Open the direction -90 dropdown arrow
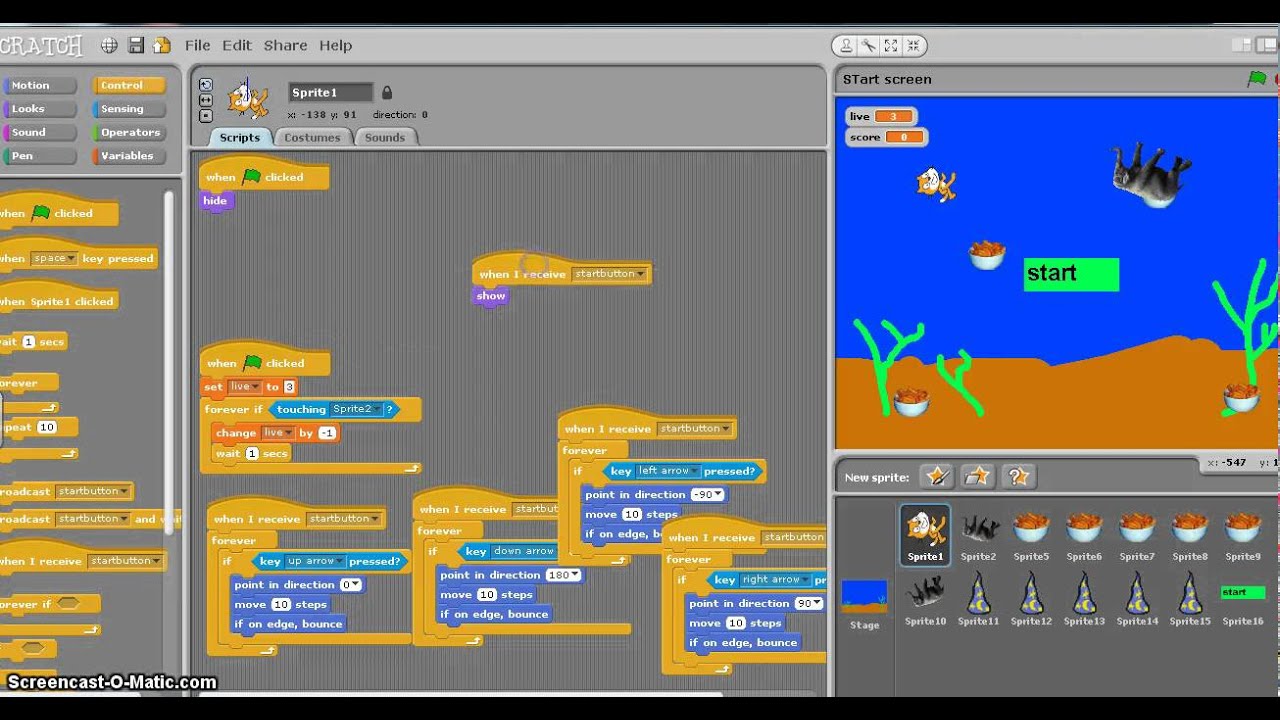Image resolution: width=1280 pixels, height=720 pixels. tap(717, 495)
